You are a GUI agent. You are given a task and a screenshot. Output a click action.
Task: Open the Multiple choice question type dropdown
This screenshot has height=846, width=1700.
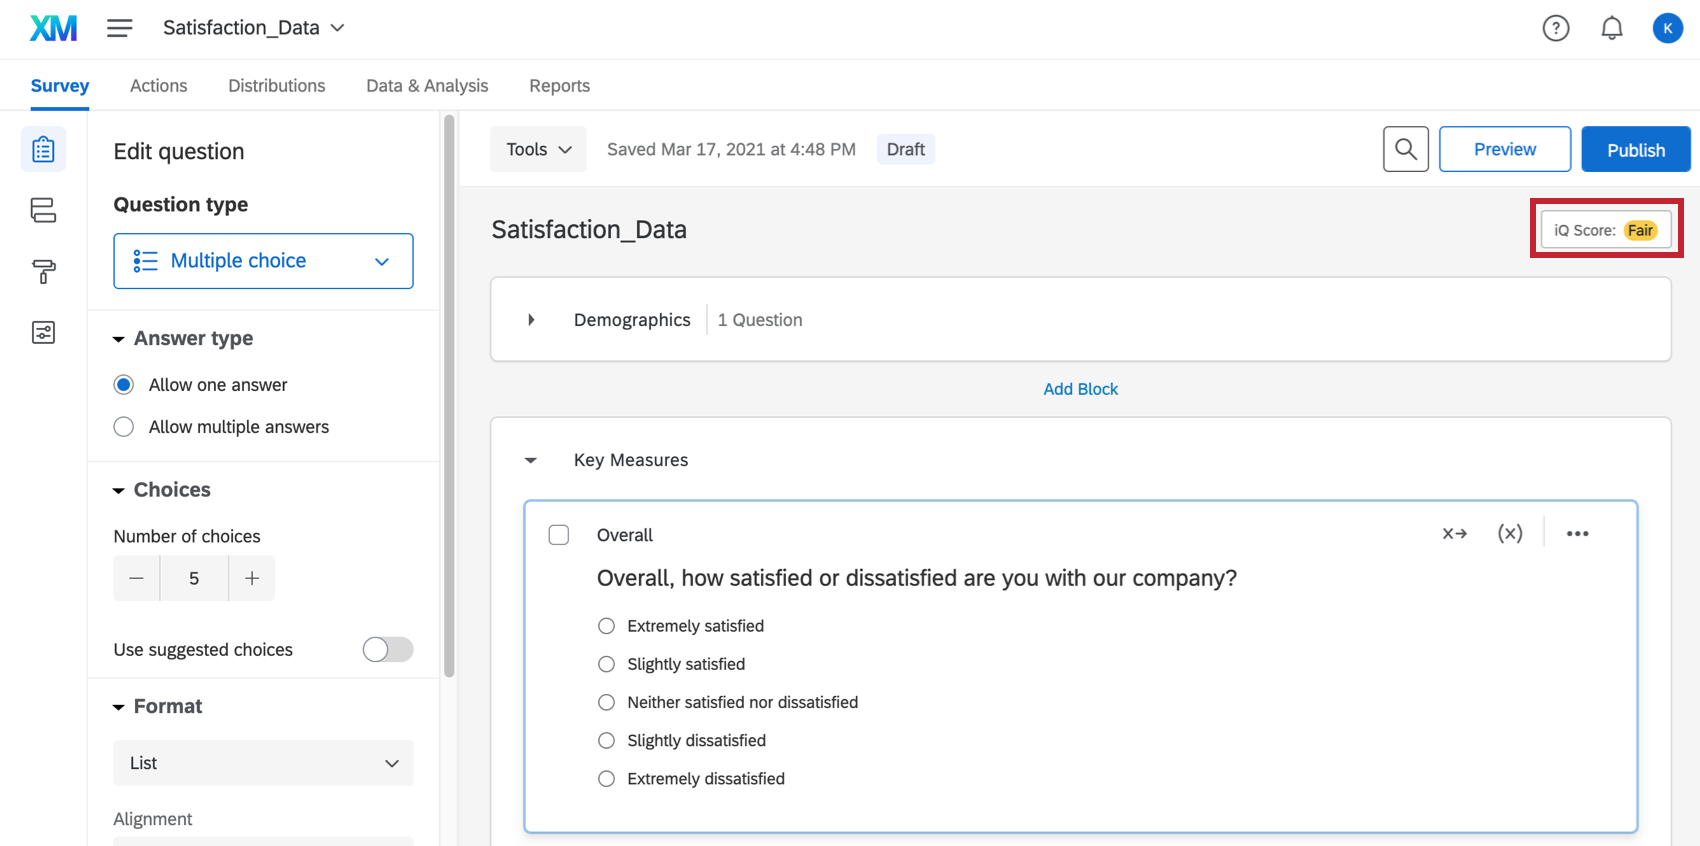pos(263,261)
